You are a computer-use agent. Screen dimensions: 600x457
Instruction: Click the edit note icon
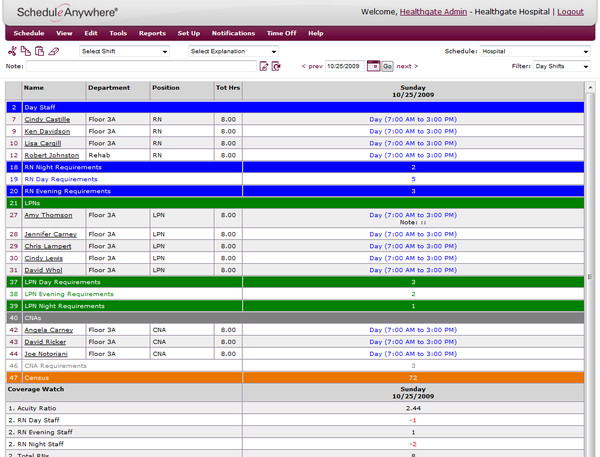pos(264,66)
